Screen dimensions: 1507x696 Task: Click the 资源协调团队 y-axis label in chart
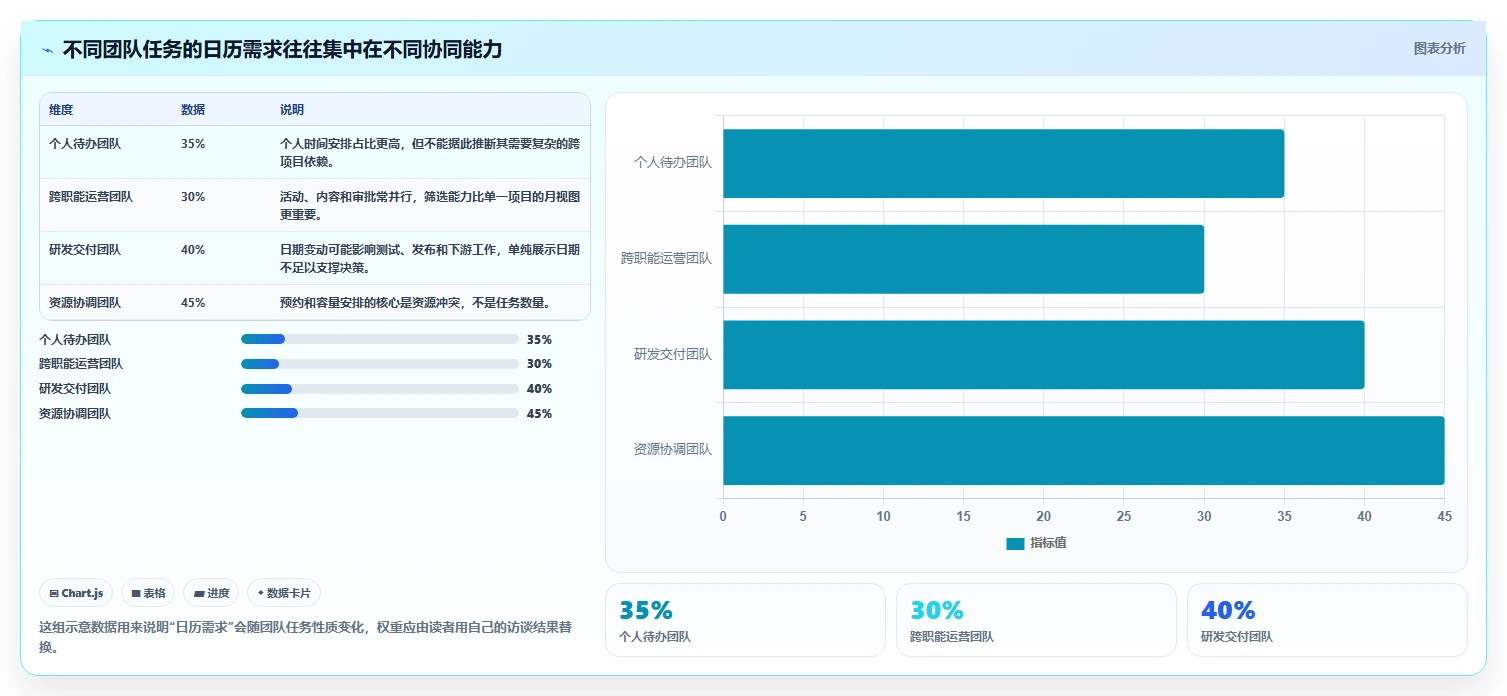pos(673,450)
